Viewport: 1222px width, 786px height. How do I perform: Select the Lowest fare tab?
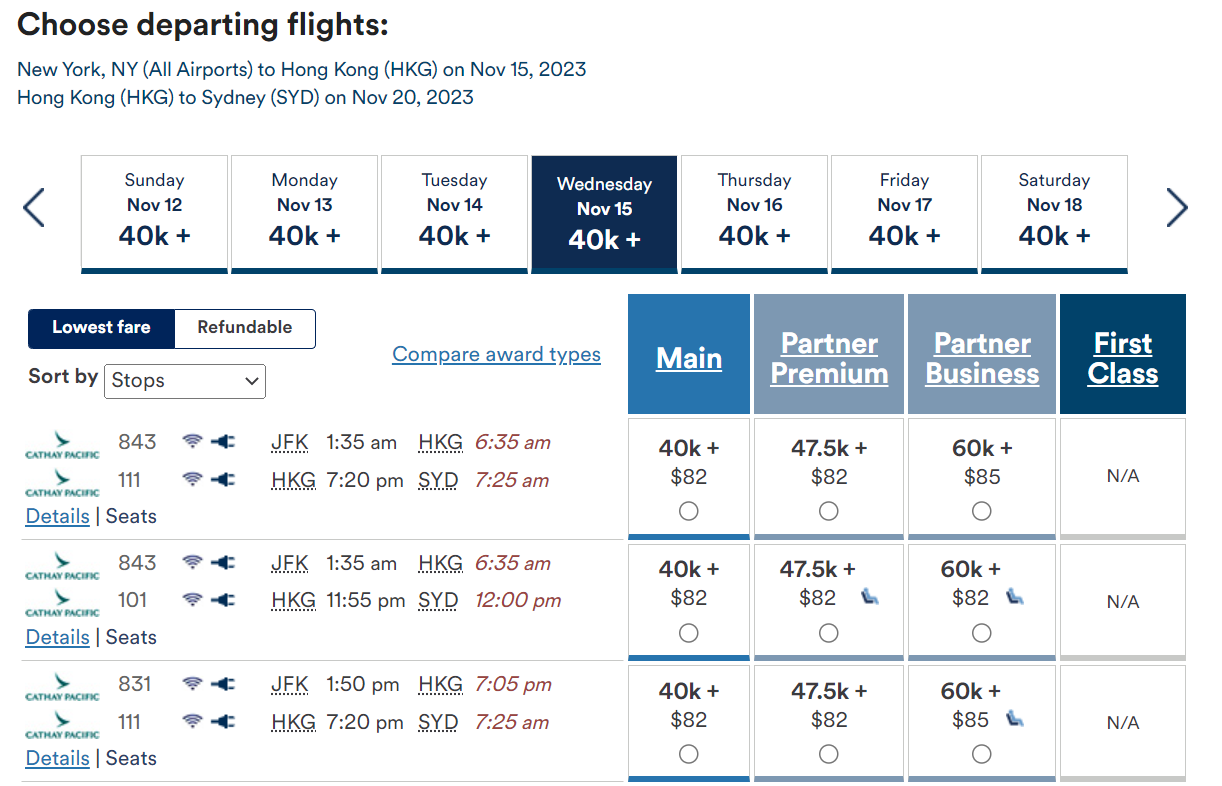101,328
